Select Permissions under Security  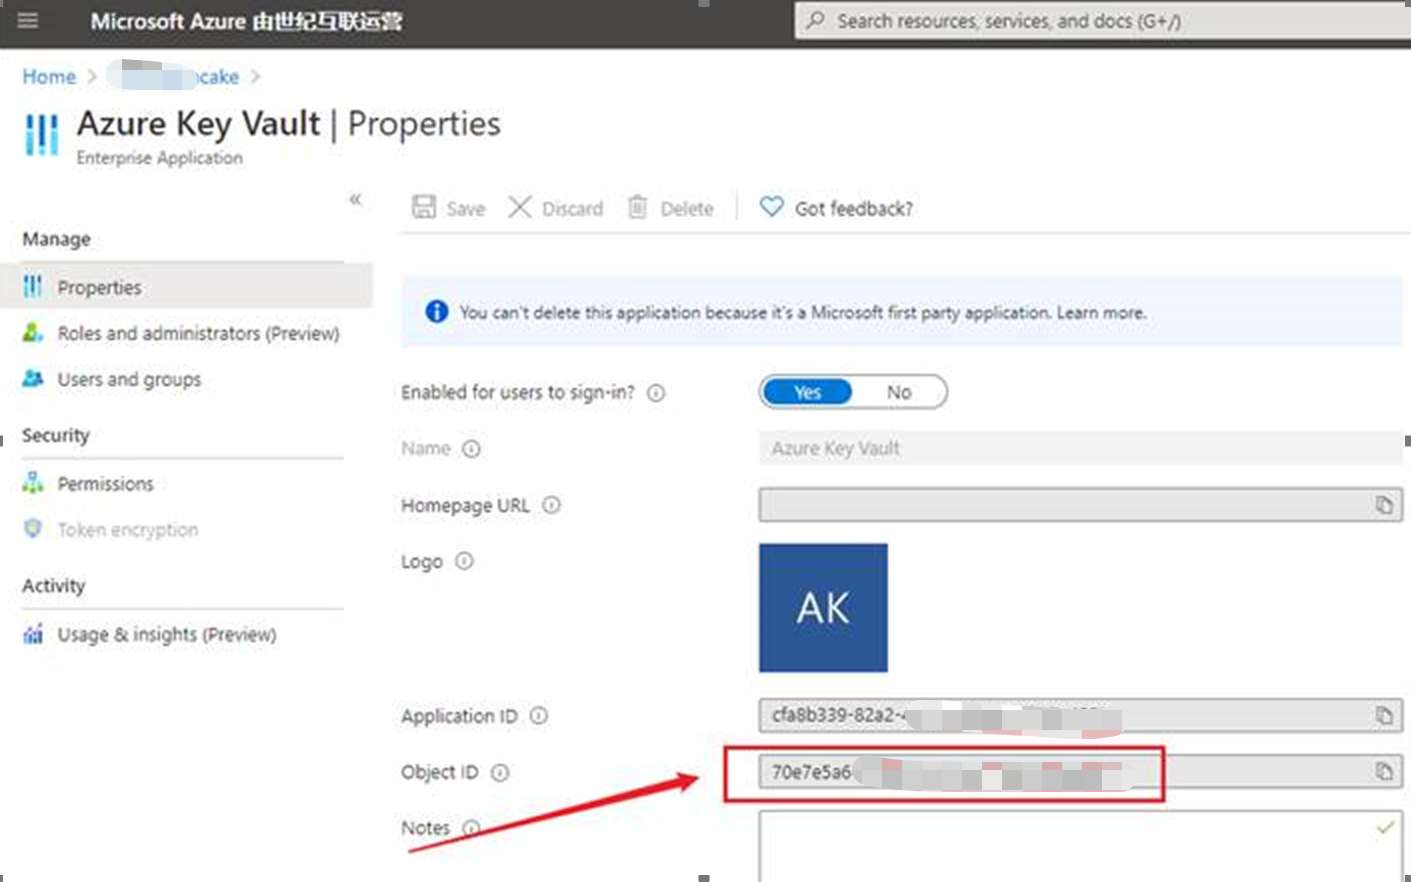pyautogui.click(x=105, y=484)
